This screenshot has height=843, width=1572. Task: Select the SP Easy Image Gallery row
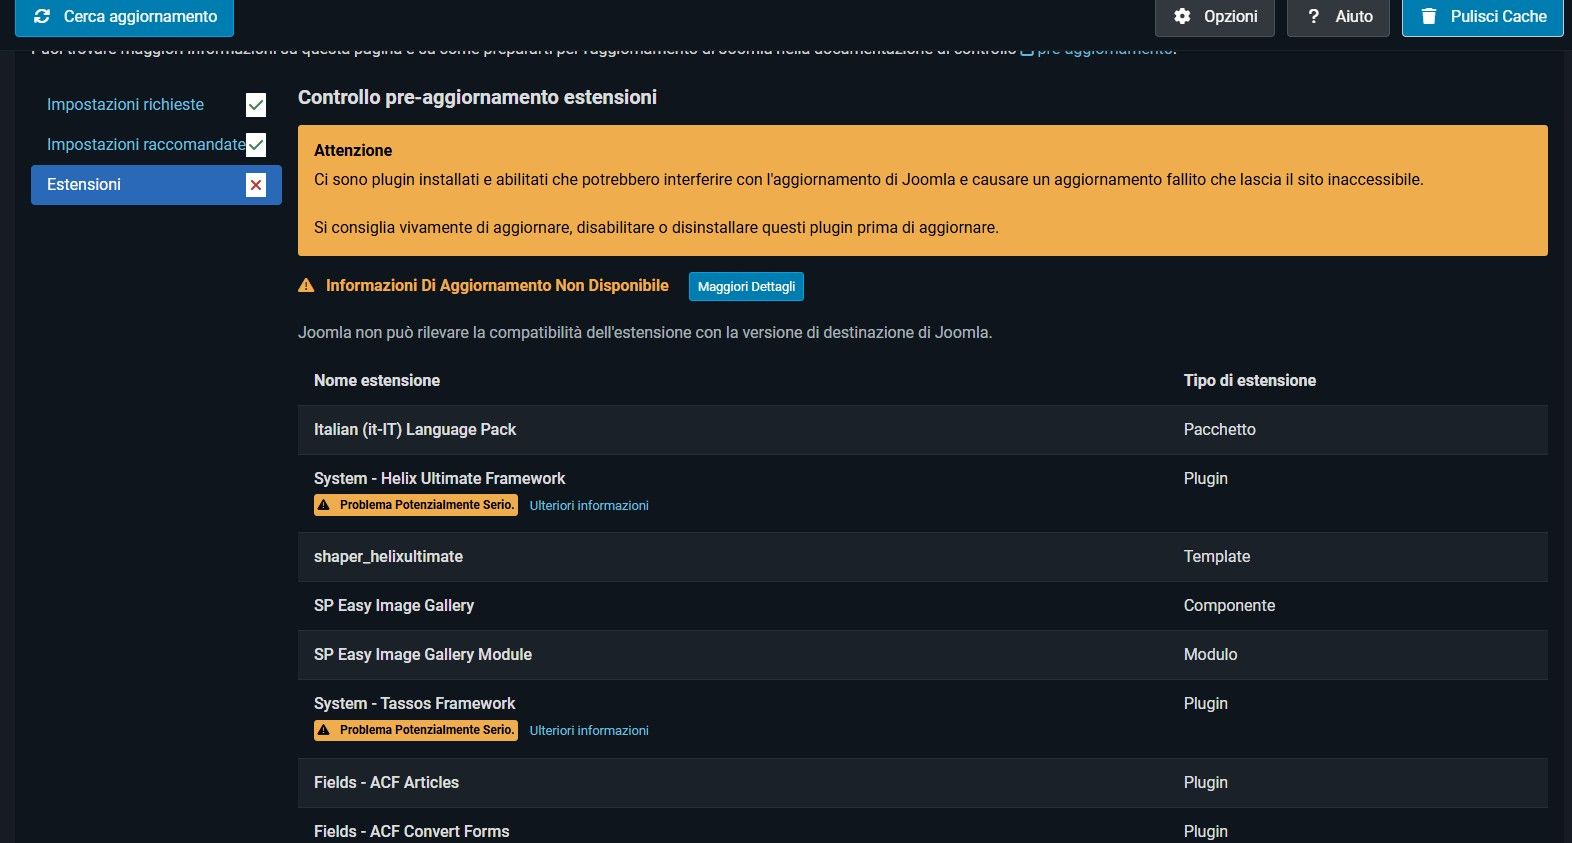(394, 606)
